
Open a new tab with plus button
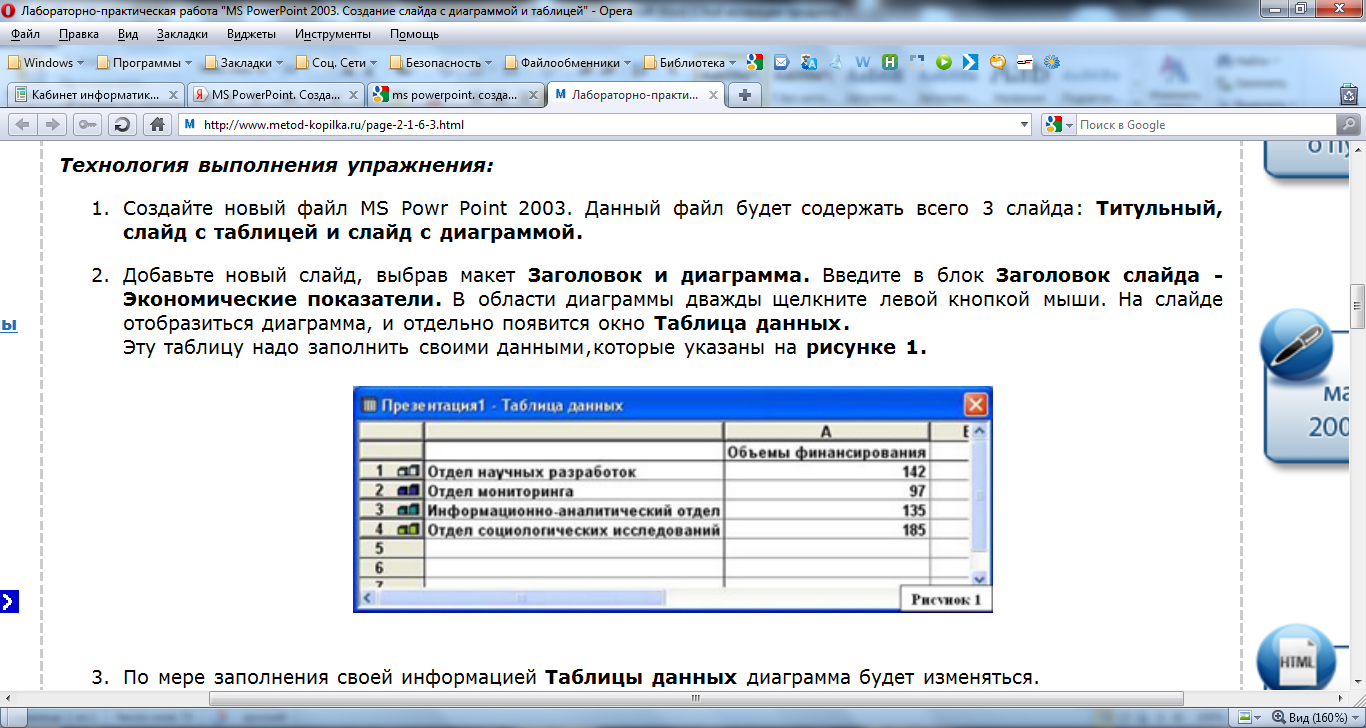click(744, 95)
